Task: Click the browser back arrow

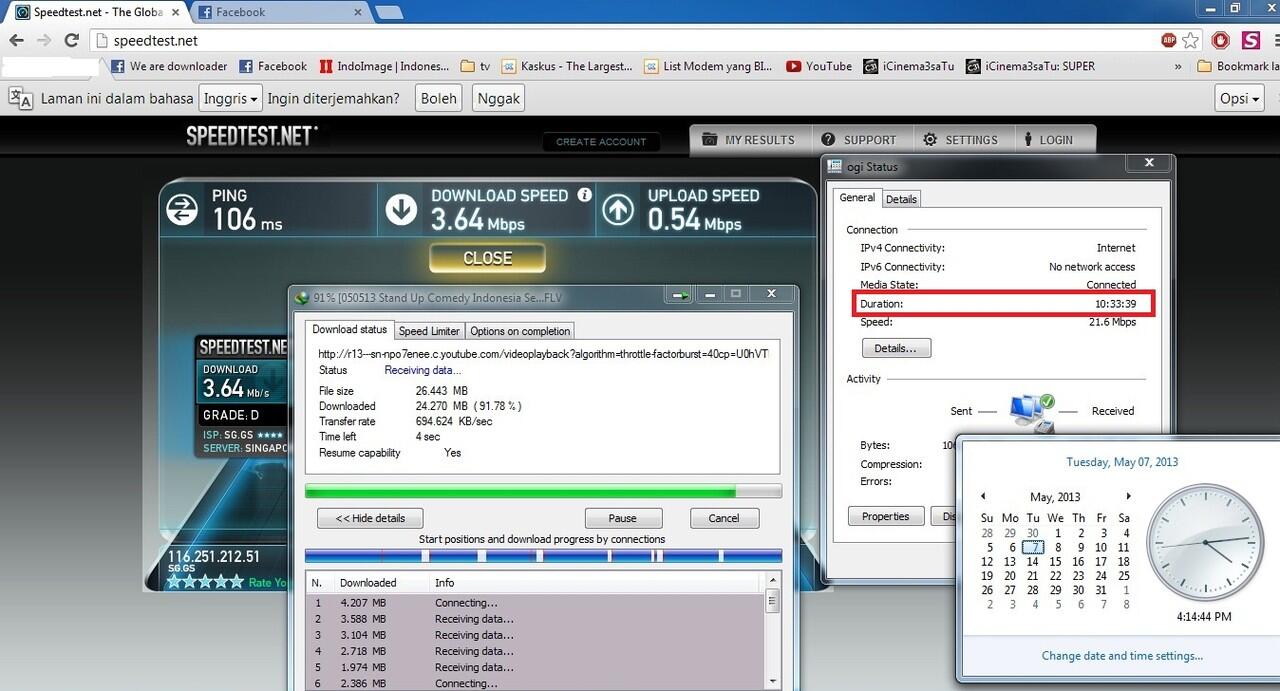Action: click(x=16, y=41)
